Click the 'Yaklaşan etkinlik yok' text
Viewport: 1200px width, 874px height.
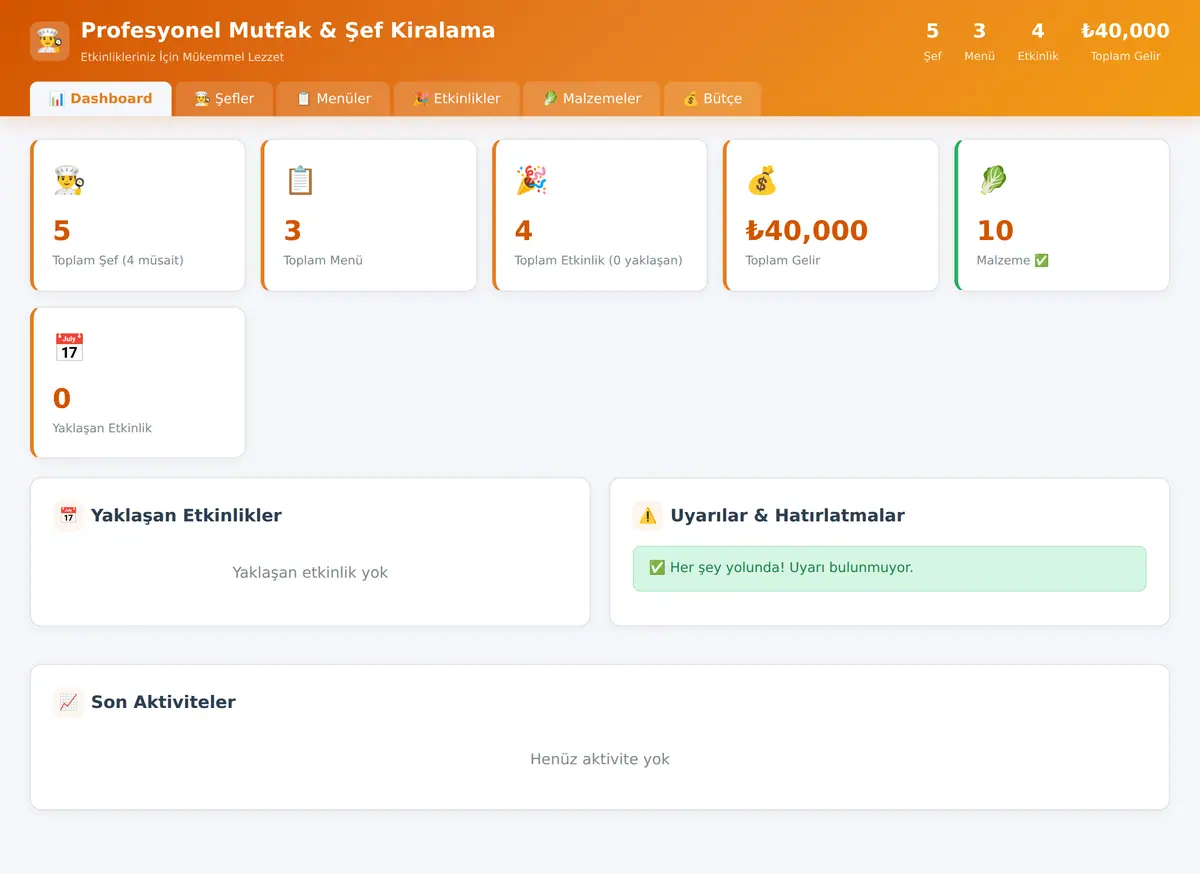(310, 573)
